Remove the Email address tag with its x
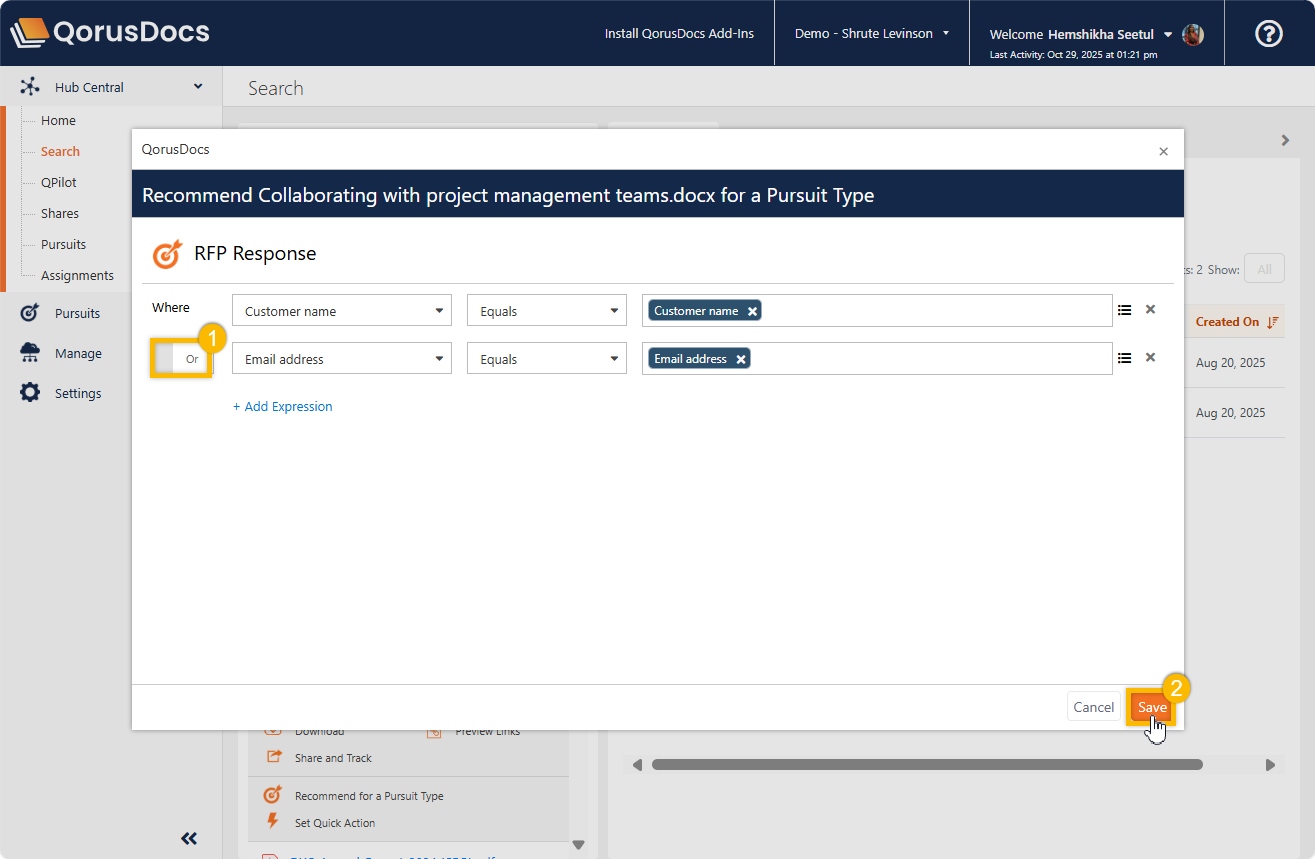Screen dimensions: 1315x859 click(741, 359)
